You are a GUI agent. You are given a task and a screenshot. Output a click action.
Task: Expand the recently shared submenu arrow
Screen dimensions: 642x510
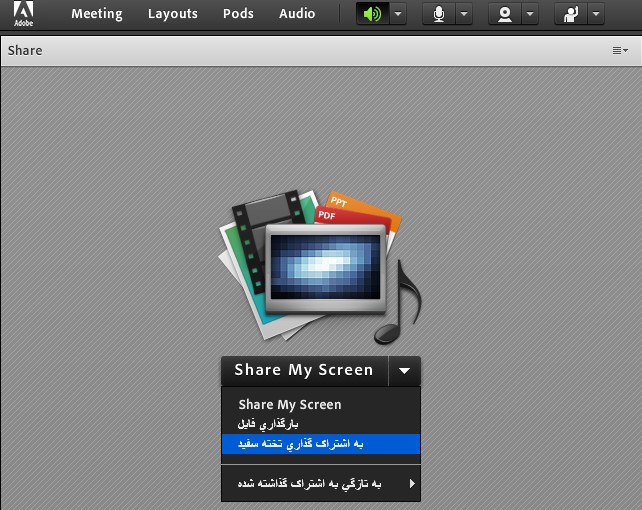(412, 484)
